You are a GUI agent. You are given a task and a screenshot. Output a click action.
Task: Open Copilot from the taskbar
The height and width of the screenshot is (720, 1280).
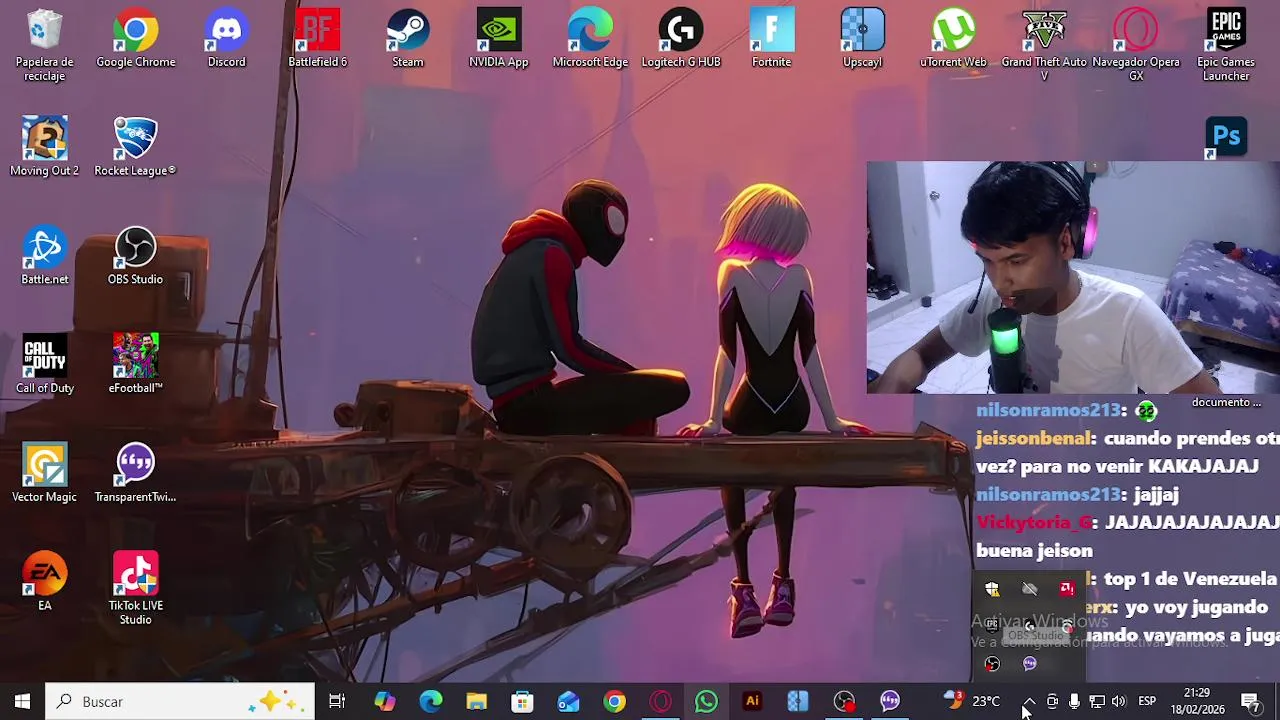(x=384, y=702)
